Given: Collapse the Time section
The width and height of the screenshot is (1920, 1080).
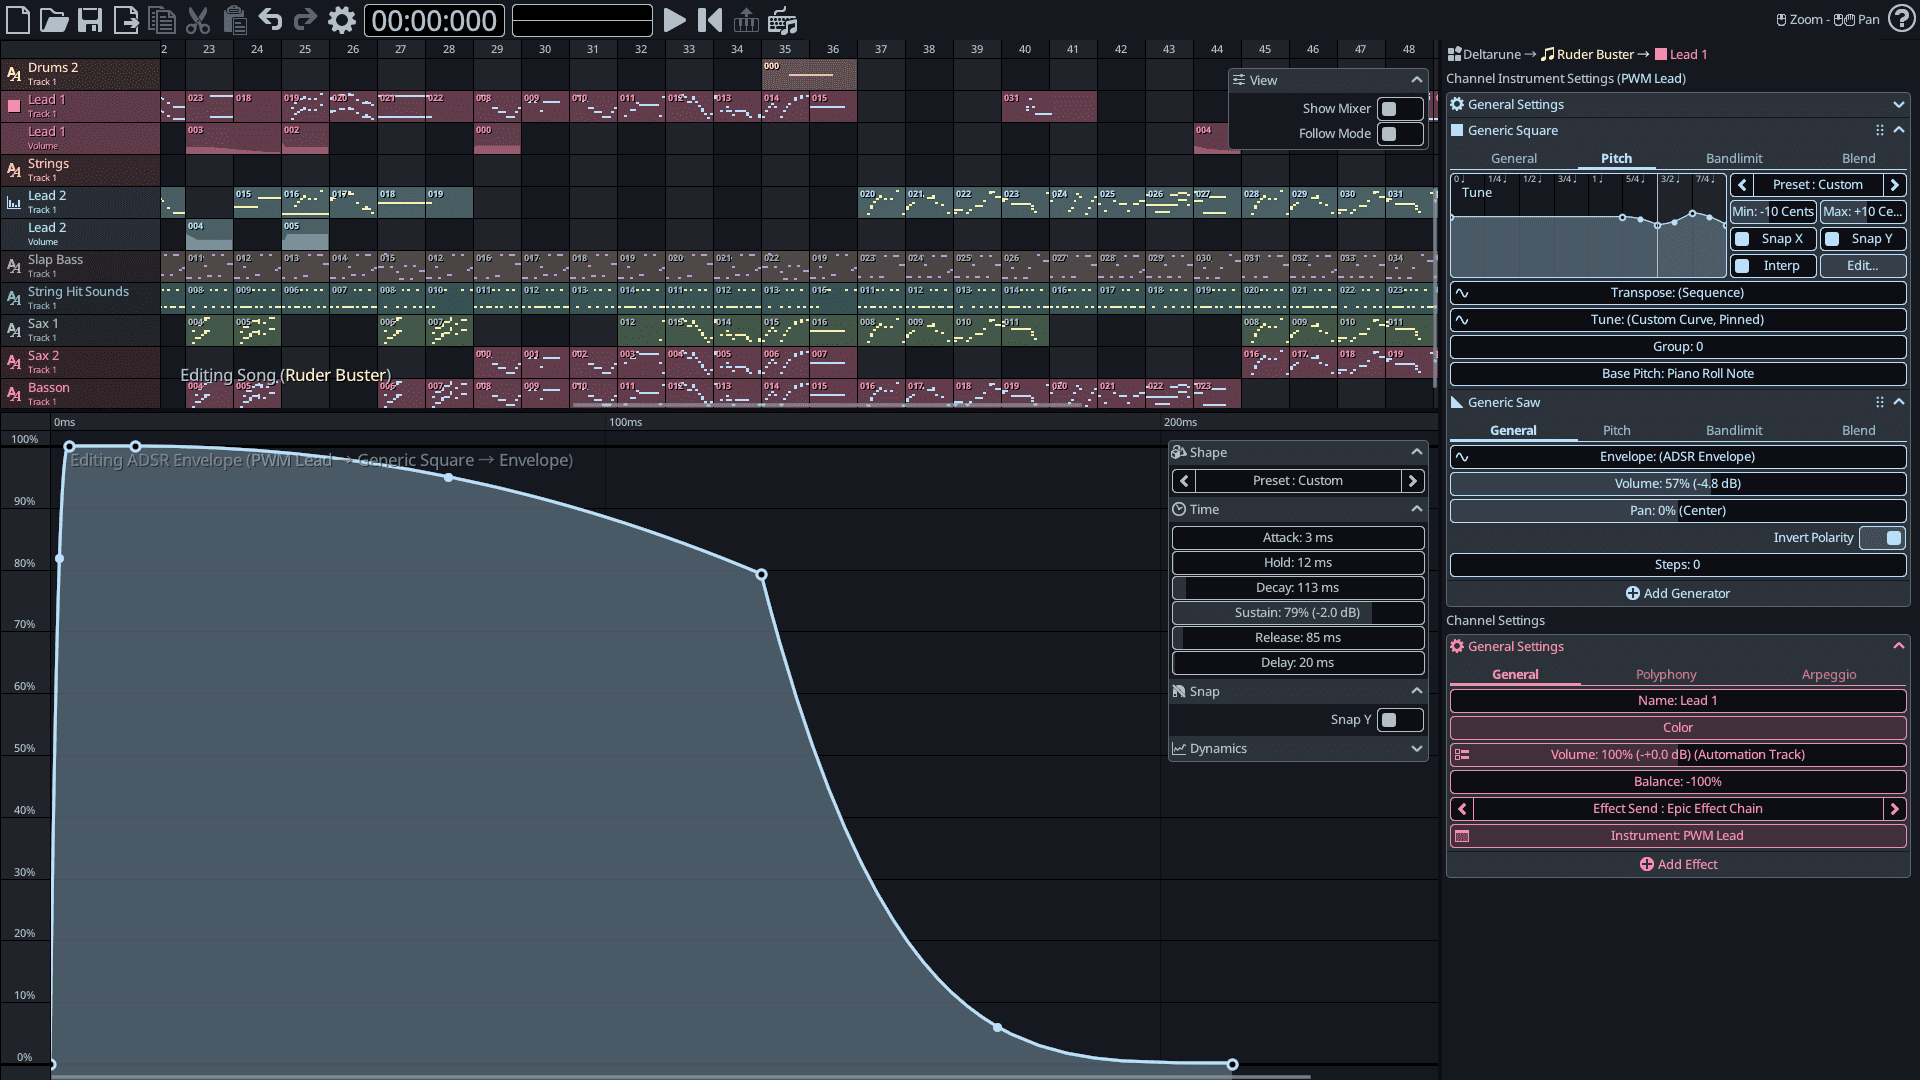Looking at the screenshot, I should [1416, 510].
